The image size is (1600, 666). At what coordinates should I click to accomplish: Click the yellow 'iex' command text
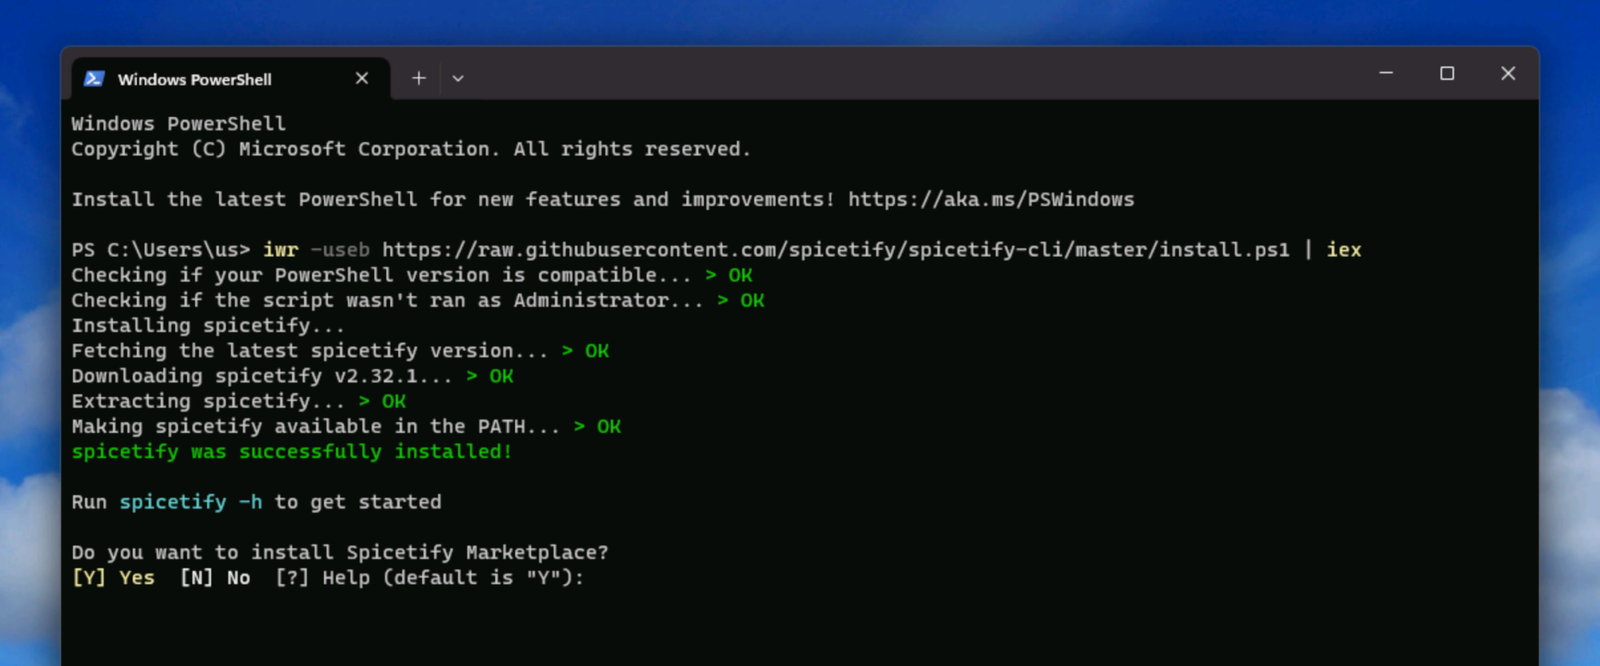pyautogui.click(x=1343, y=250)
